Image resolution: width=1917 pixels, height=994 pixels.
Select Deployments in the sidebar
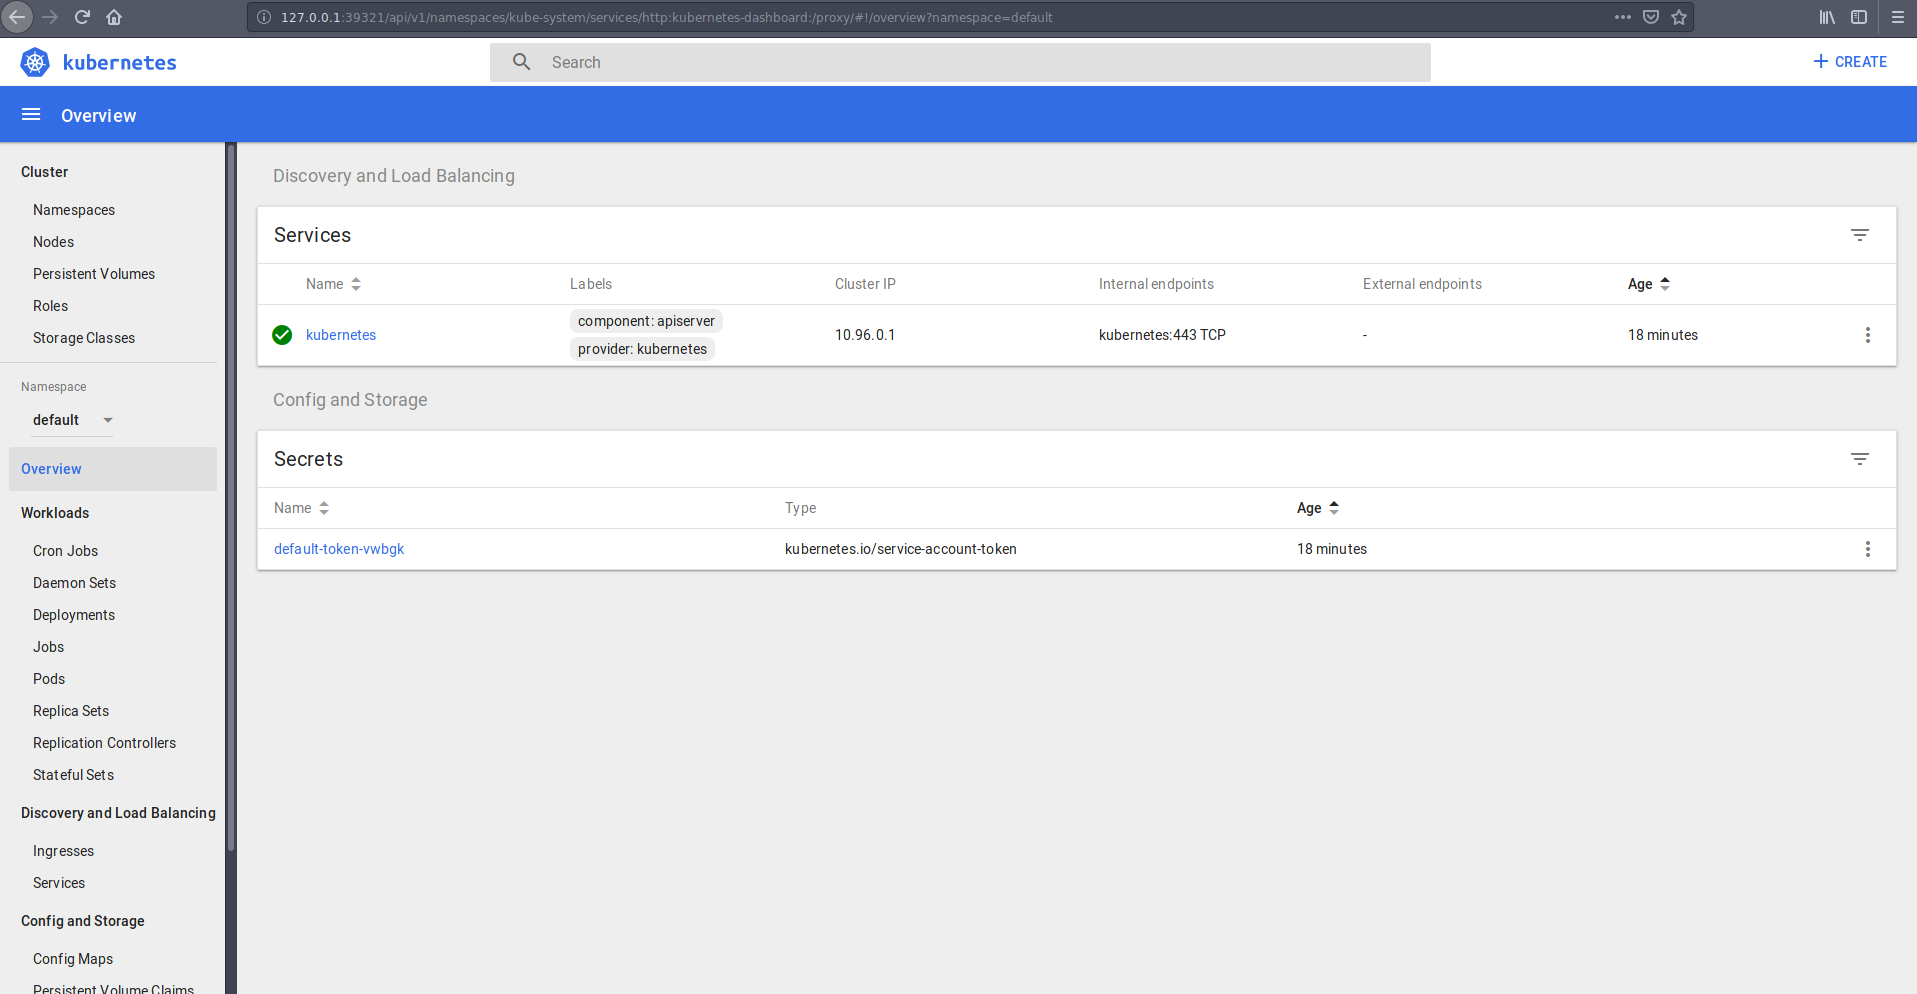(74, 615)
